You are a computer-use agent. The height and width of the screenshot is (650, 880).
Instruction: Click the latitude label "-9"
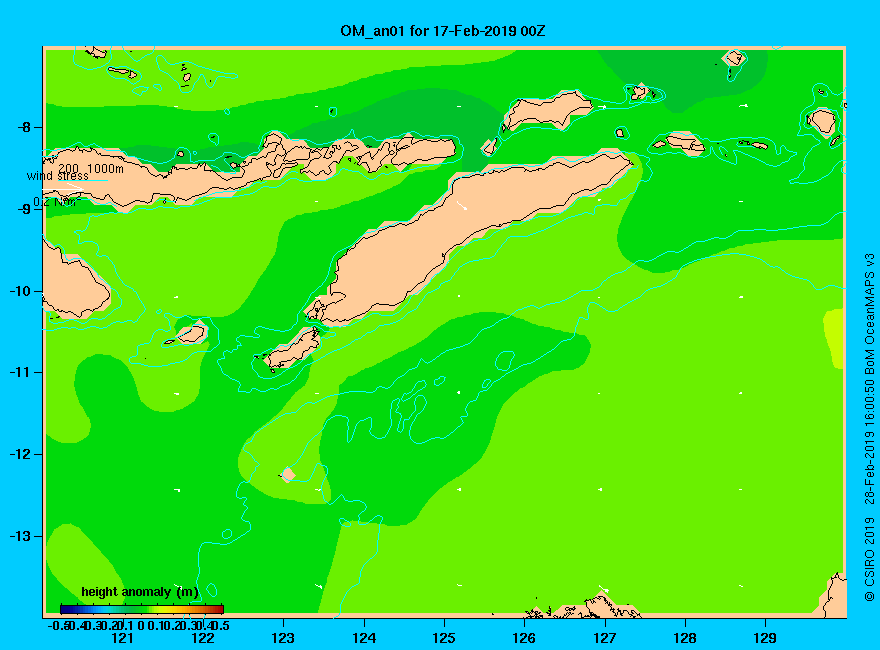(24, 209)
